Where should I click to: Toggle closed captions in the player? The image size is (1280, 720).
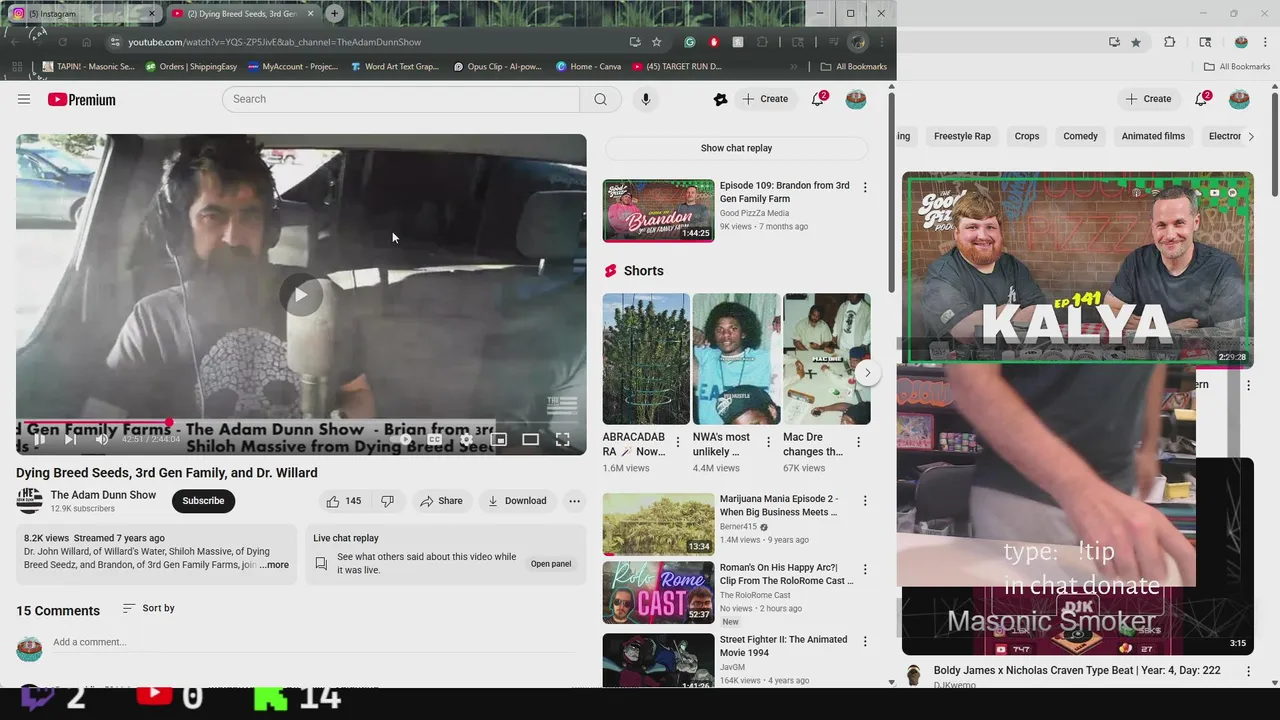pos(435,439)
